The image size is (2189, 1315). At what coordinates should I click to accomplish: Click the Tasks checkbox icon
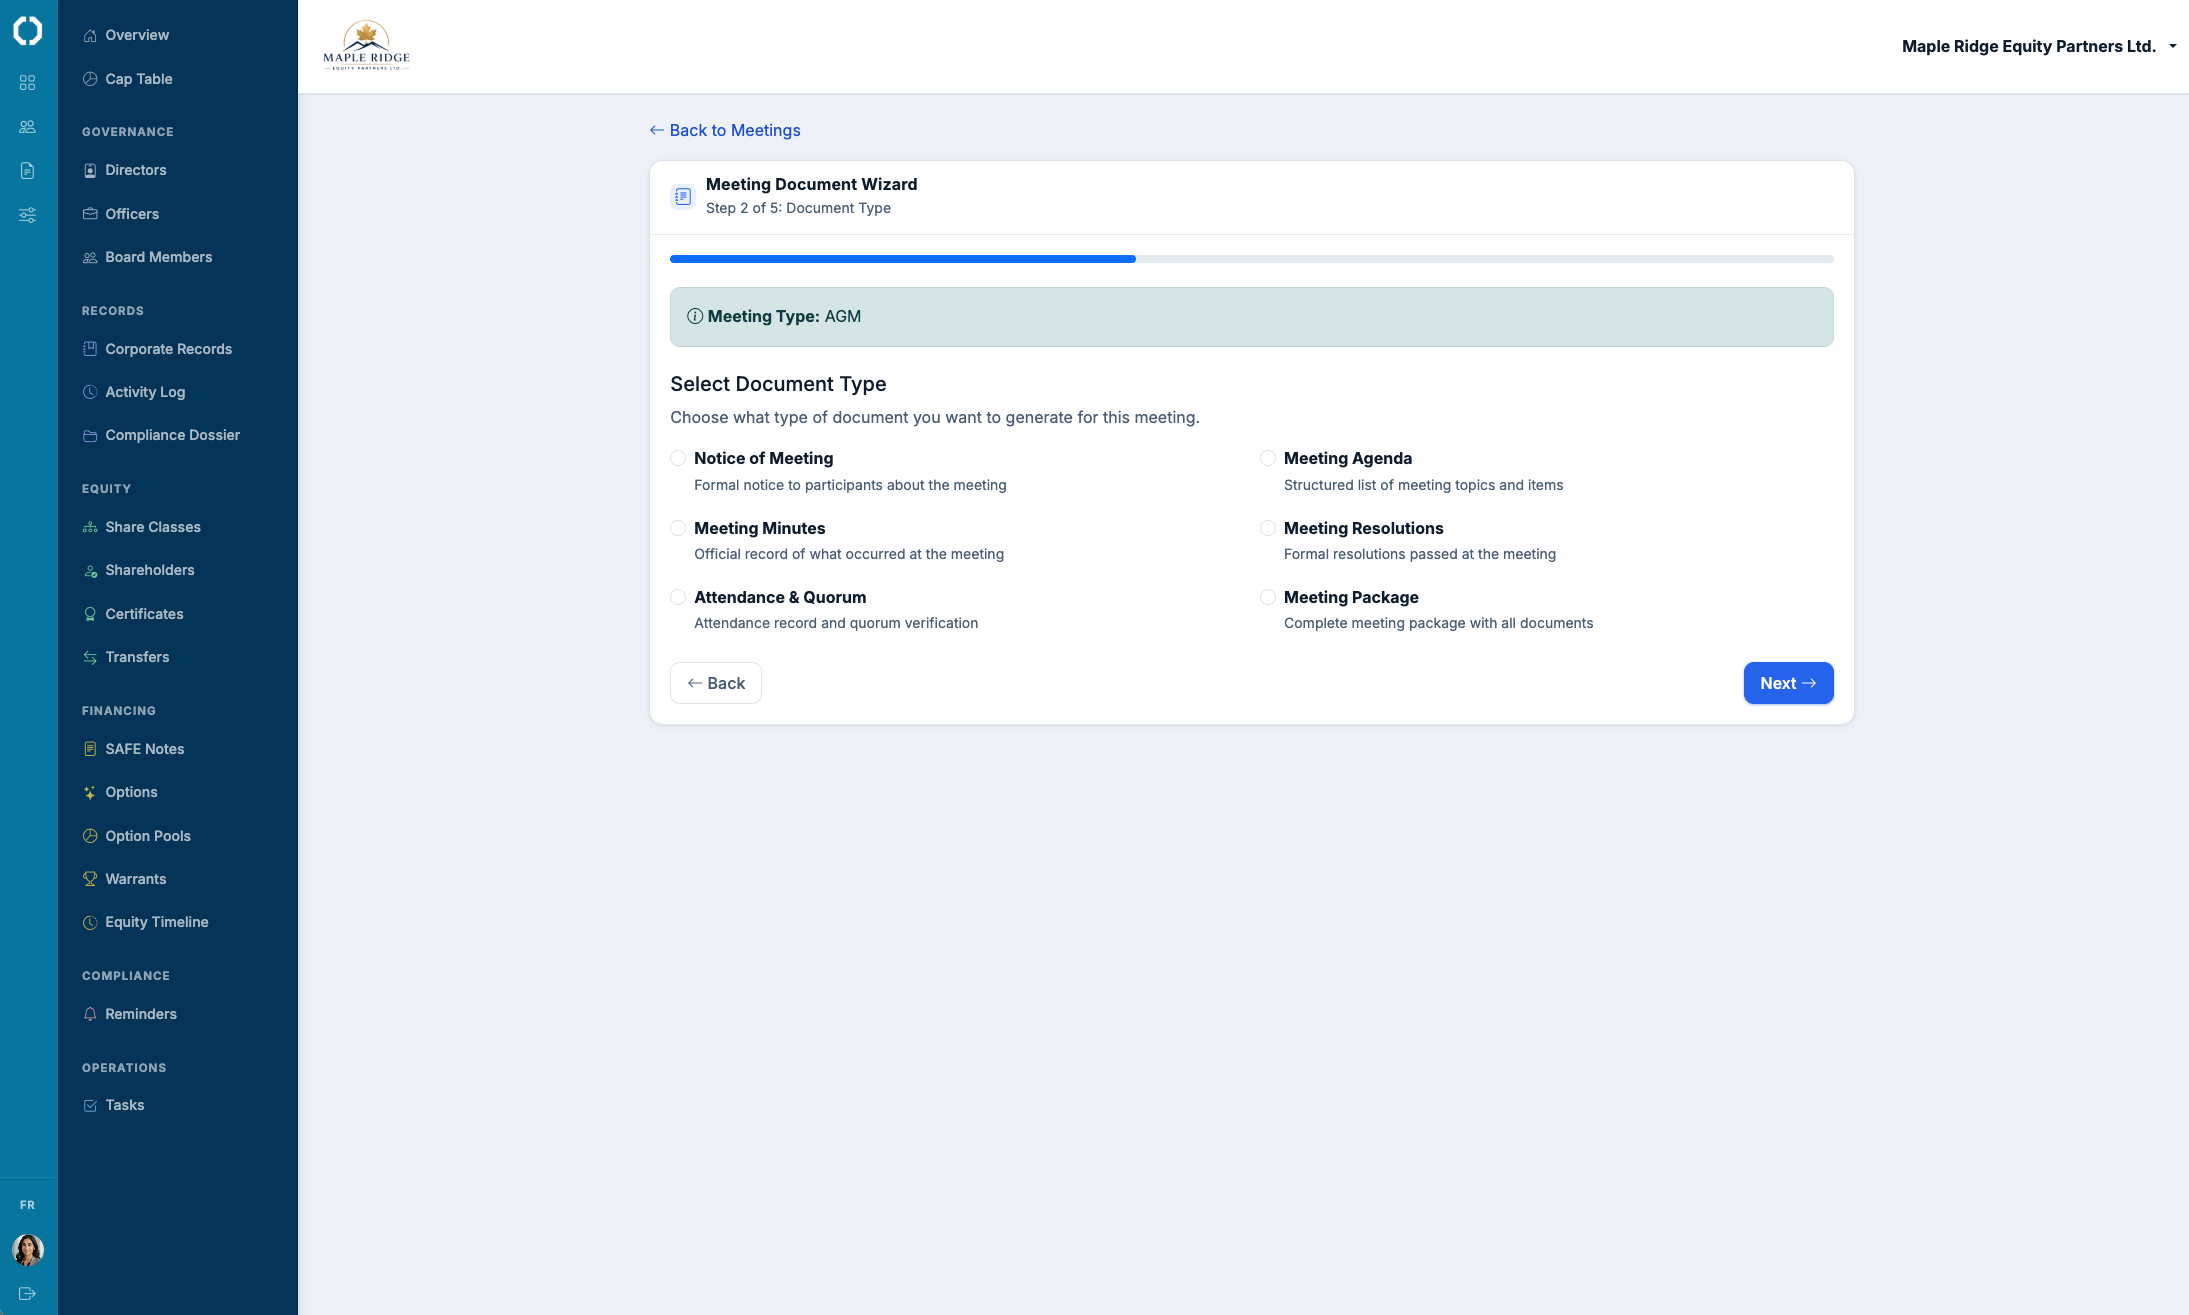tap(90, 1105)
